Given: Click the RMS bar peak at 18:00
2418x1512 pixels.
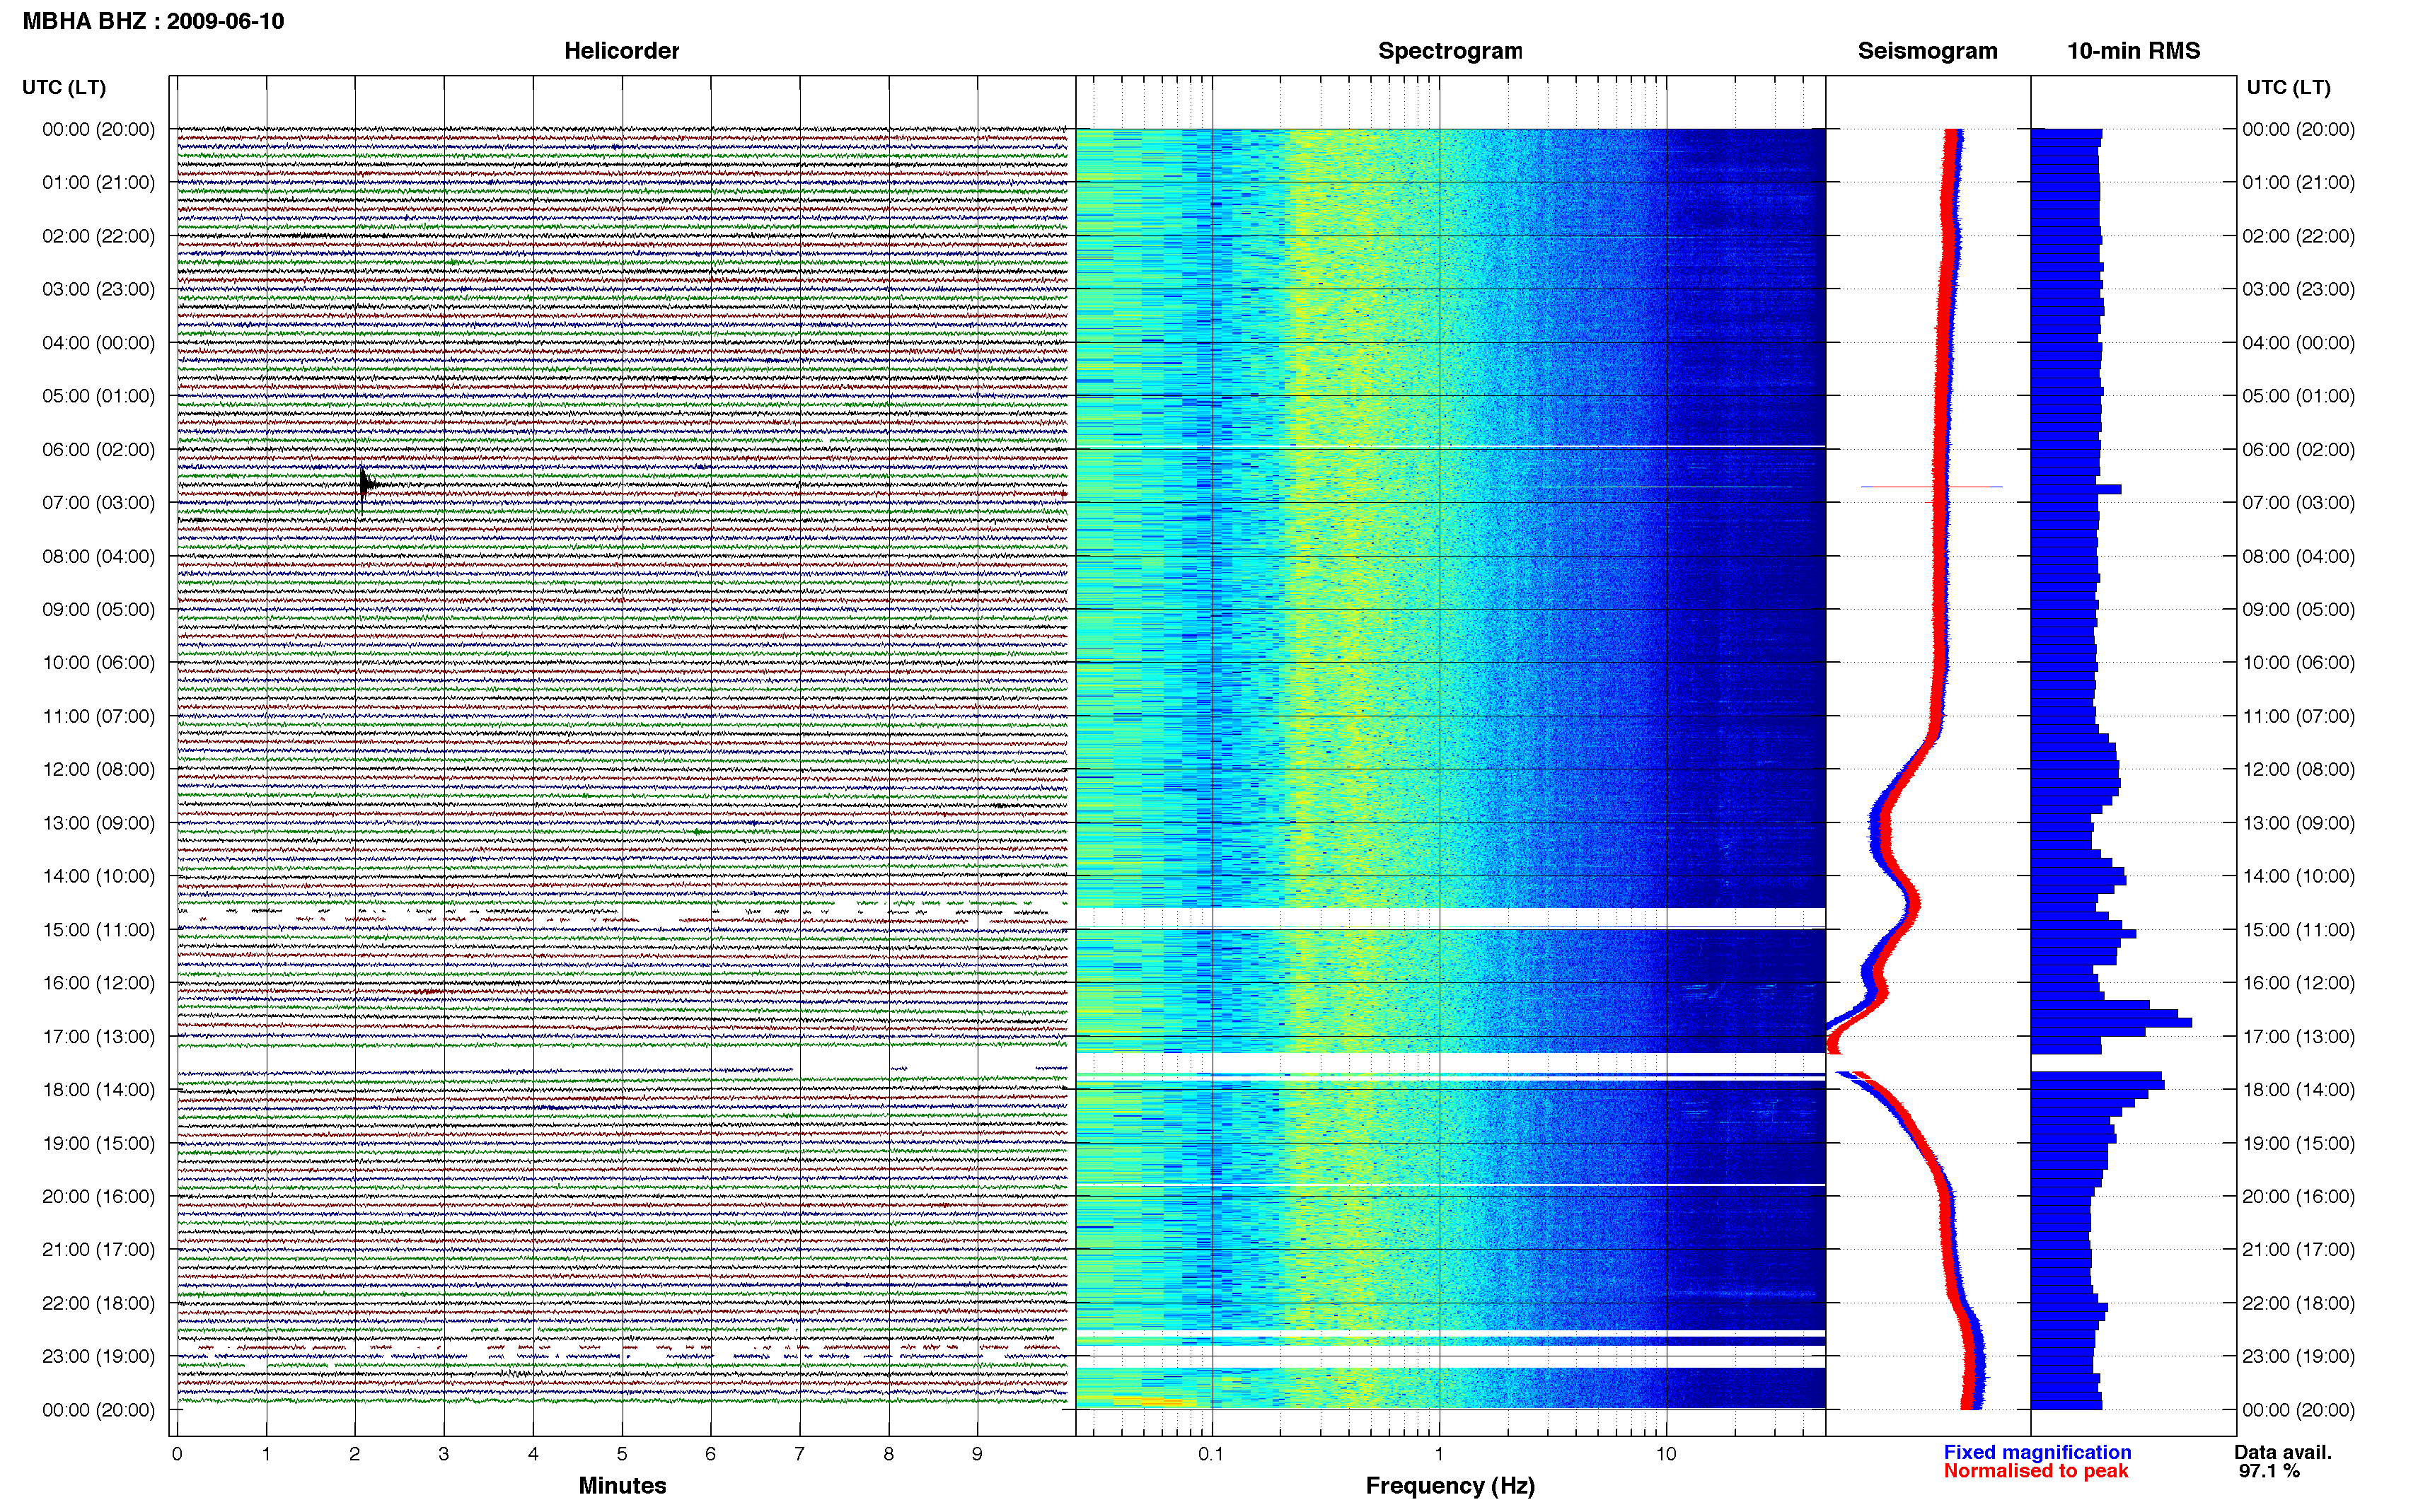Looking at the screenshot, I should click(x=2097, y=1085).
